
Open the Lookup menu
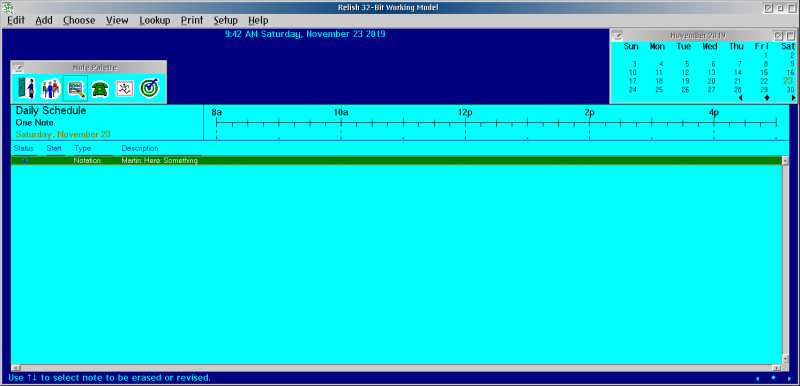155,20
